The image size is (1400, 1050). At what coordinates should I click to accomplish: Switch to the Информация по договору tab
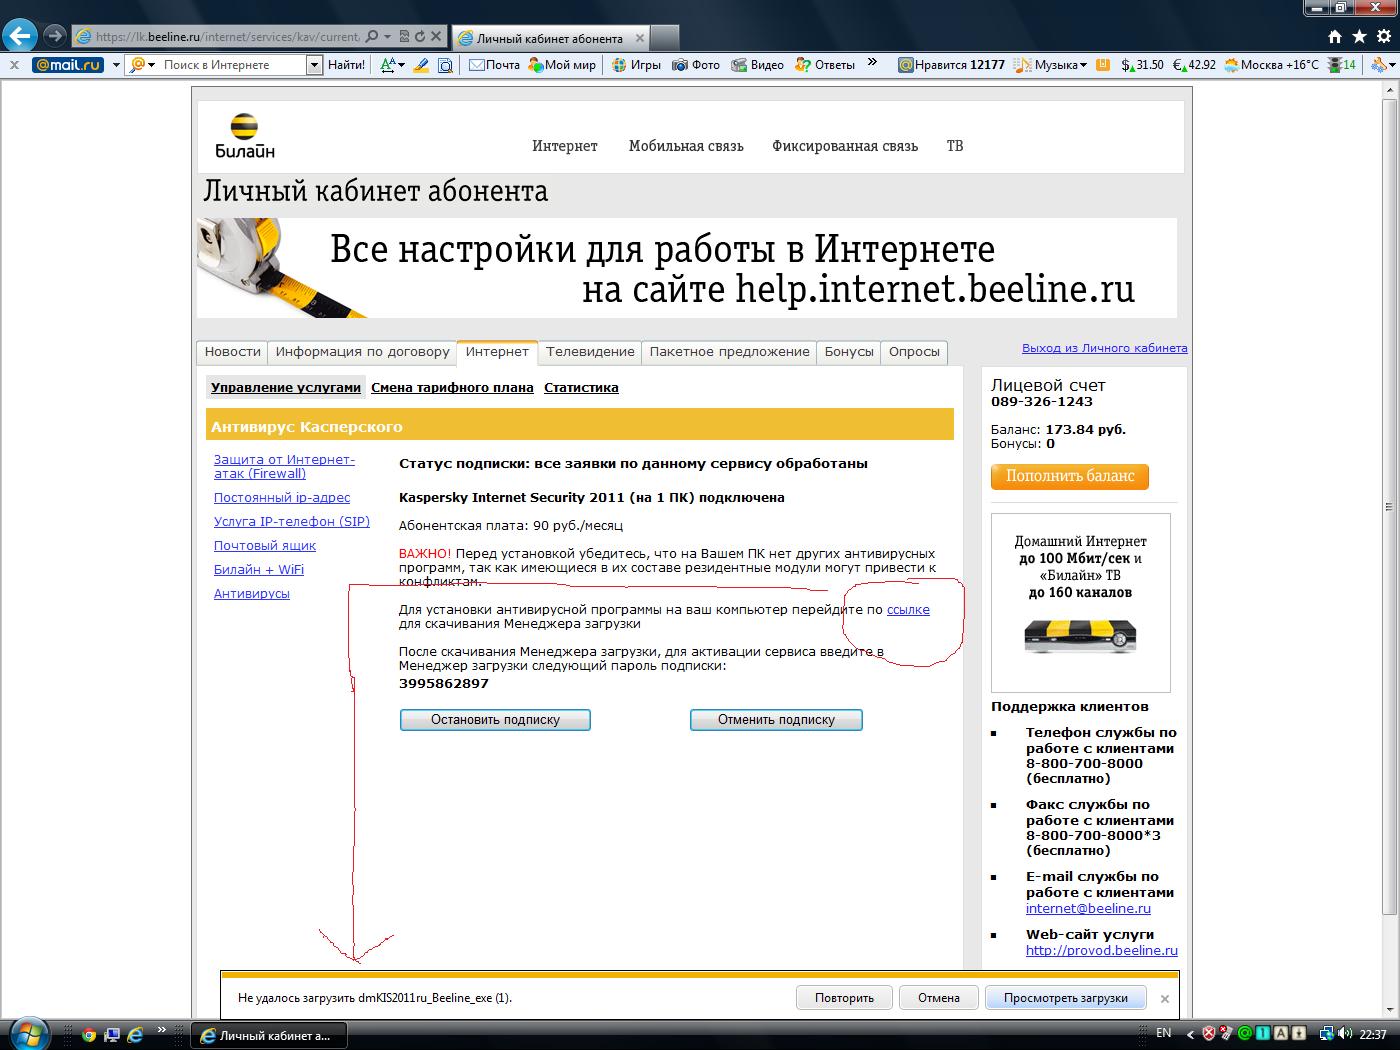363,352
